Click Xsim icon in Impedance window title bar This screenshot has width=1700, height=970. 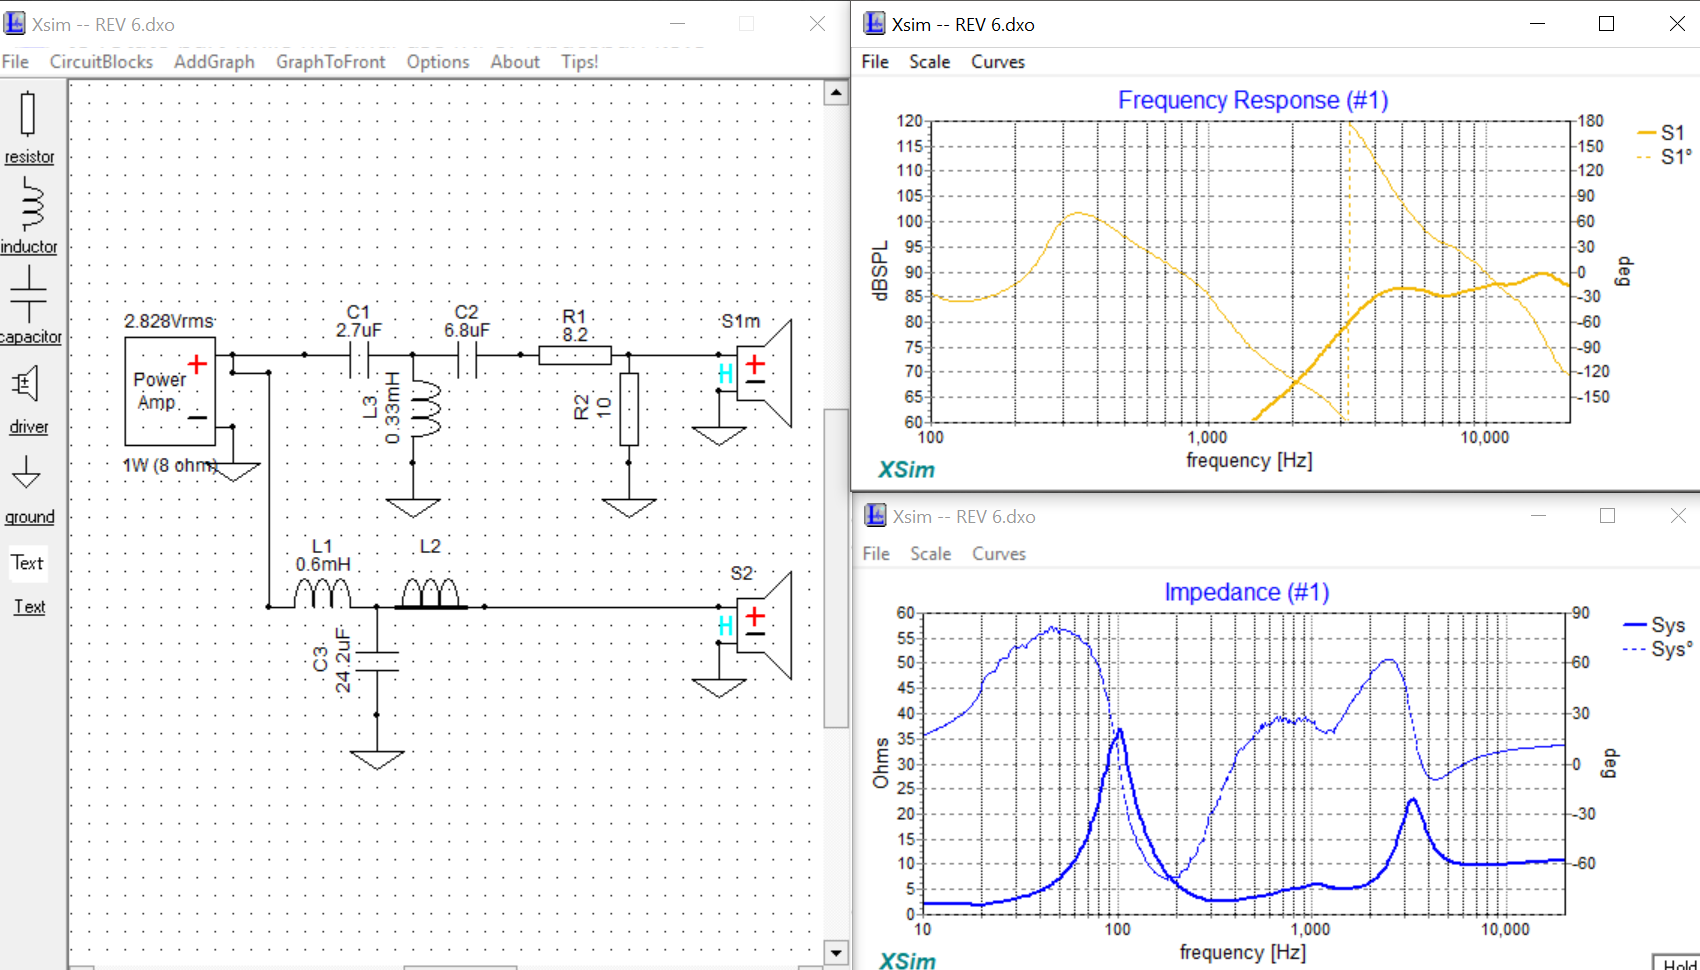(x=875, y=515)
